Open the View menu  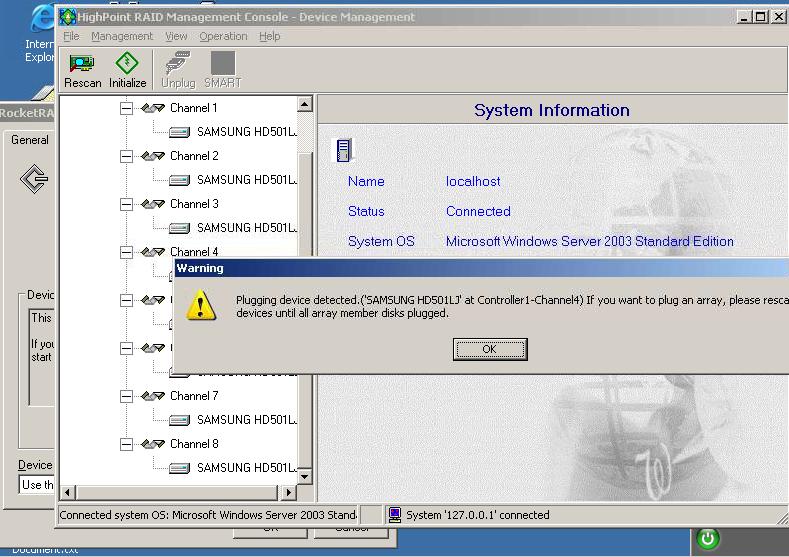[x=176, y=36]
